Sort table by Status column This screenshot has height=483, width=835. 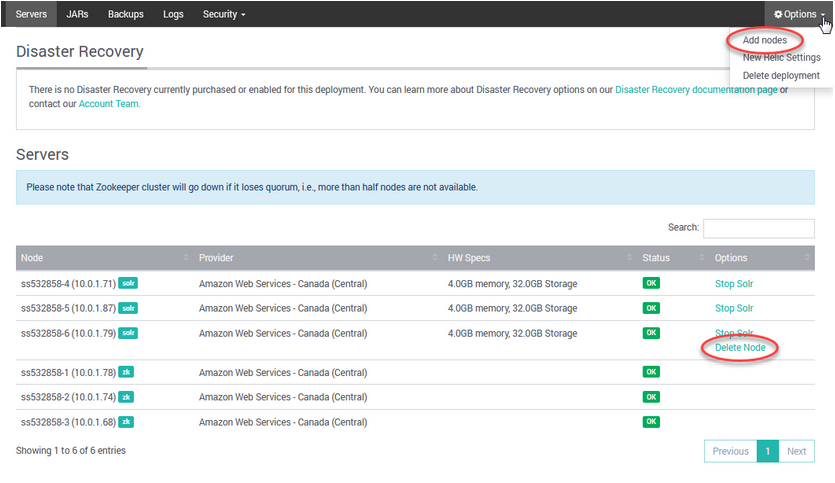(673, 258)
